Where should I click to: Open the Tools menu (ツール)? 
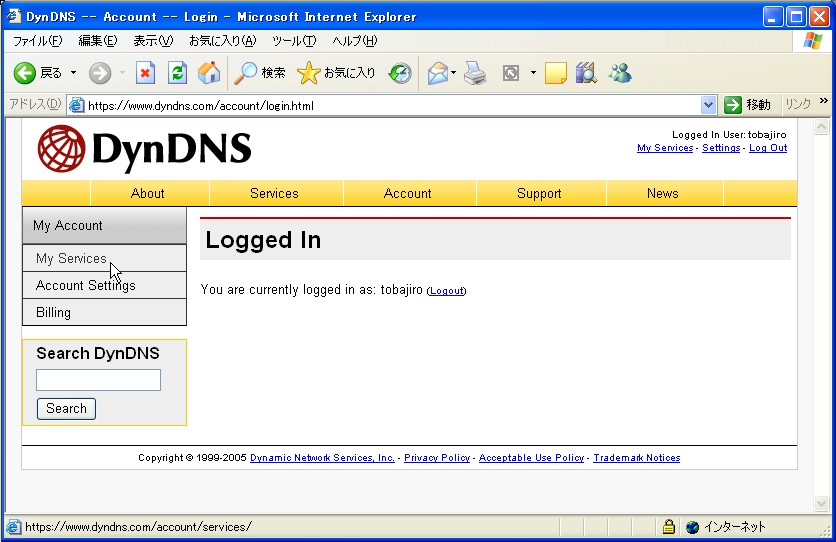point(294,41)
